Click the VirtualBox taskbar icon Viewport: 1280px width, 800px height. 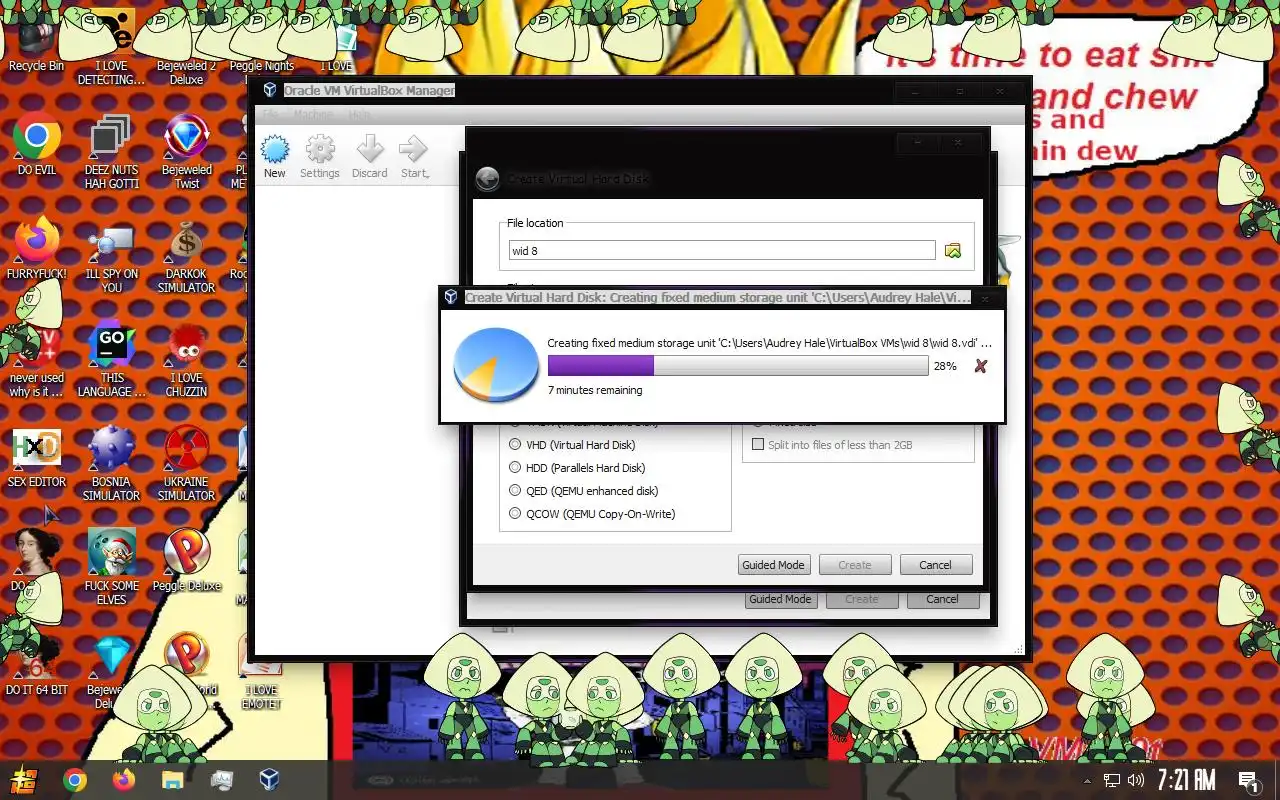pyautogui.click(x=269, y=779)
